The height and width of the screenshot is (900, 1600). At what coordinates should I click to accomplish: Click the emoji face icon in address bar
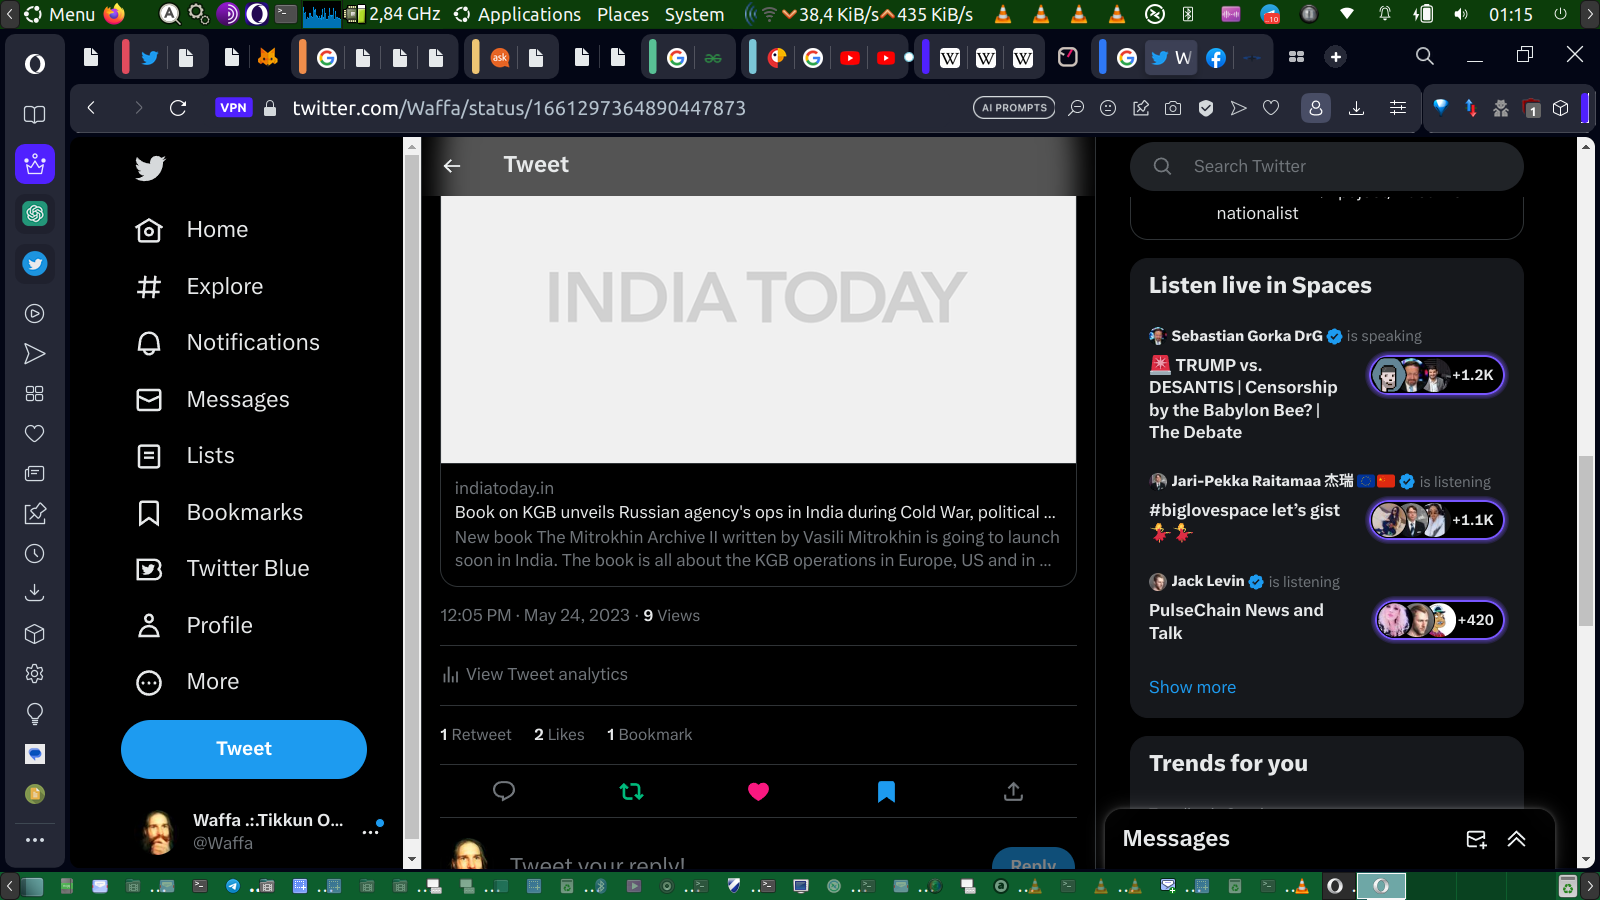(1108, 108)
